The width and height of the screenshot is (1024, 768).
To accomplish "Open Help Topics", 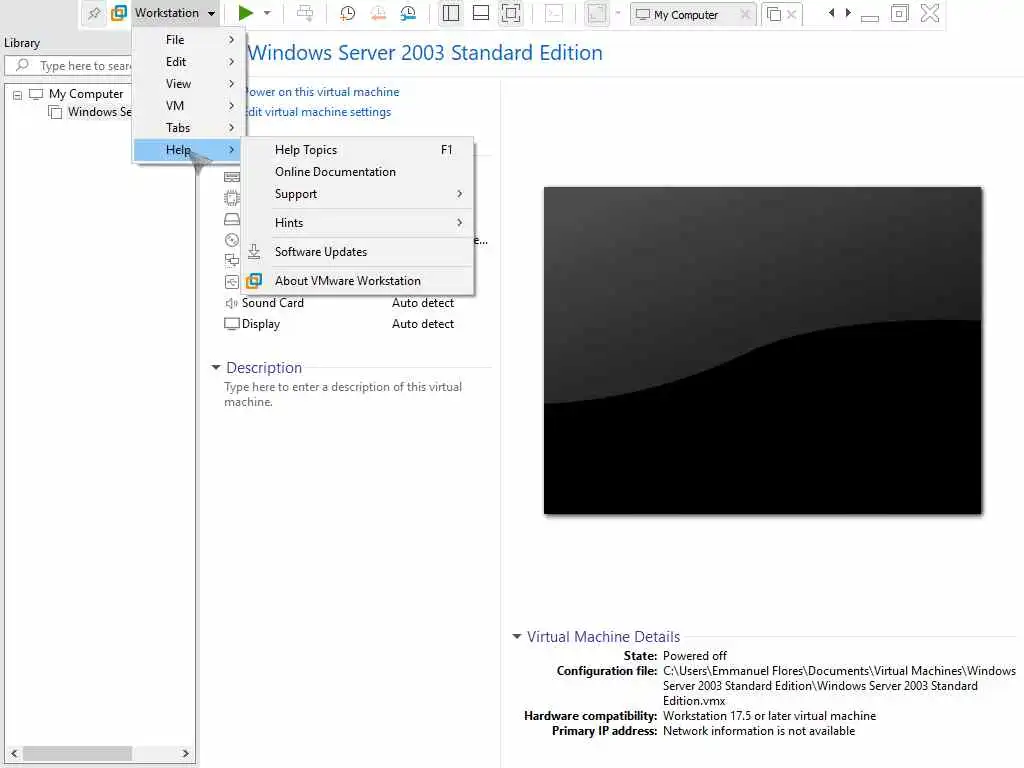I will [358, 150].
